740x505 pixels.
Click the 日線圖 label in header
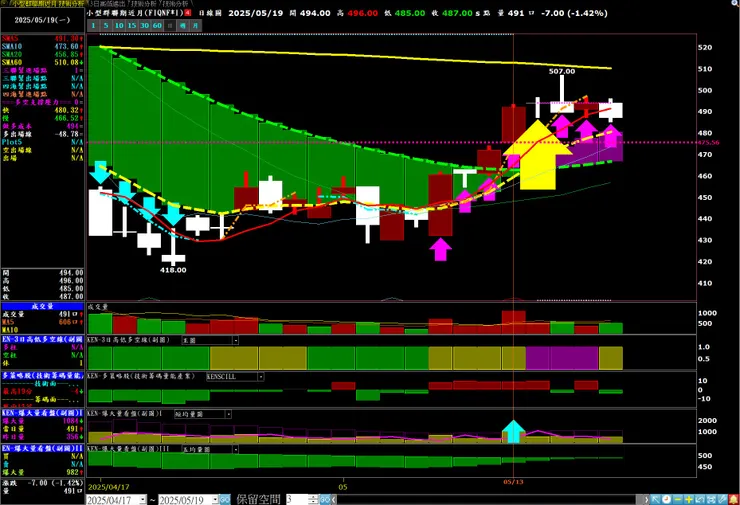click(210, 13)
